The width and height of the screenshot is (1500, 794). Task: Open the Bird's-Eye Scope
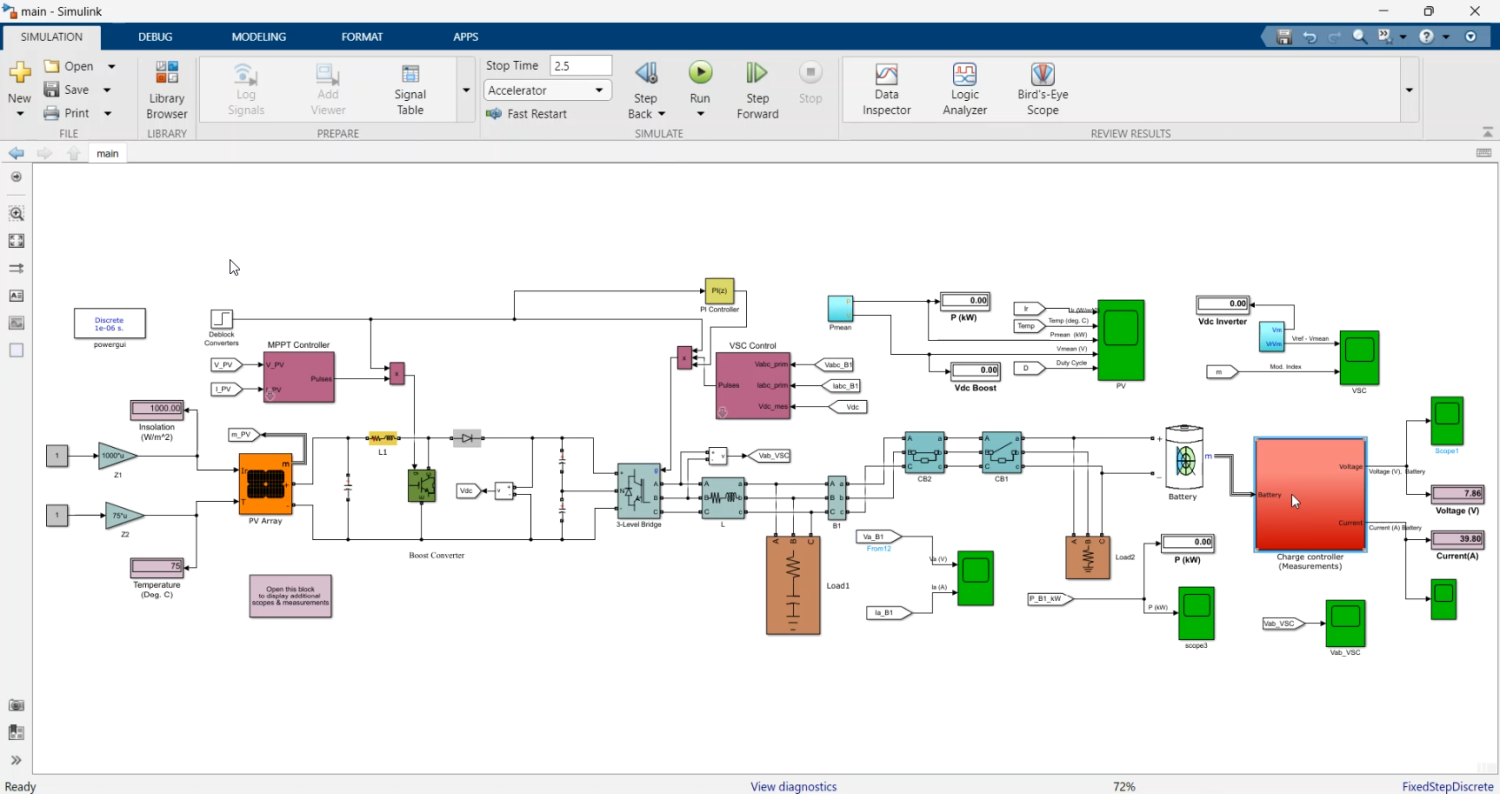pyautogui.click(x=1041, y=88)
